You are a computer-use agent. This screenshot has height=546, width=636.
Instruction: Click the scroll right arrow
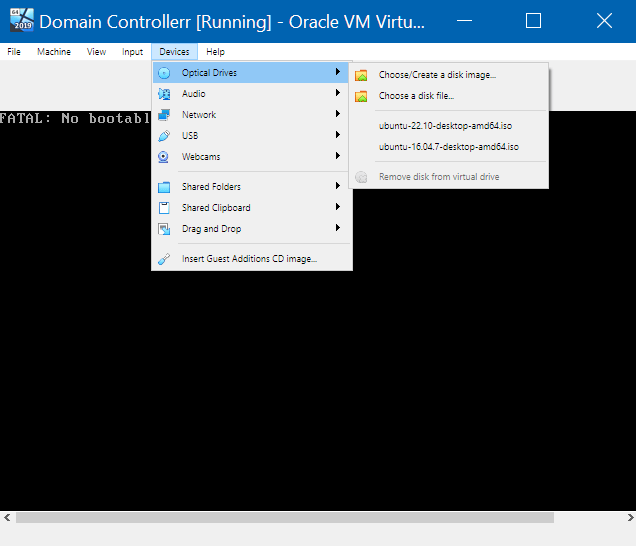tap(630, 518)
